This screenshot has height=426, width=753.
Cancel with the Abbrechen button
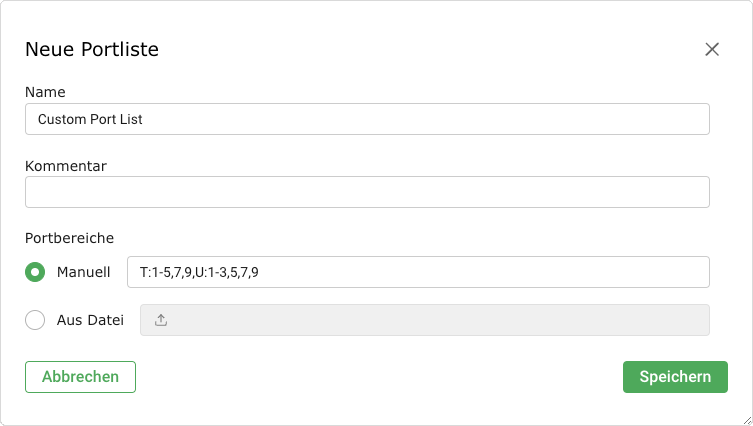(x=80, y=377)
